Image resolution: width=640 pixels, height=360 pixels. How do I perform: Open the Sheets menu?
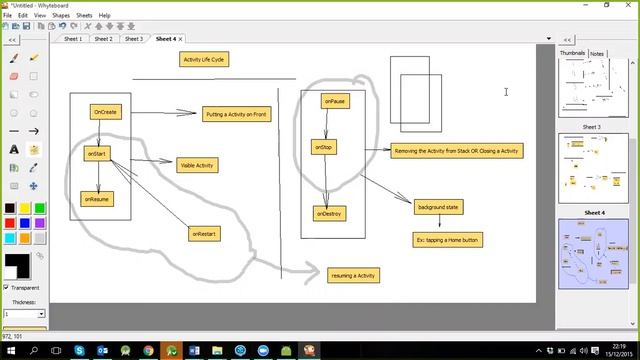coord(84,16)
